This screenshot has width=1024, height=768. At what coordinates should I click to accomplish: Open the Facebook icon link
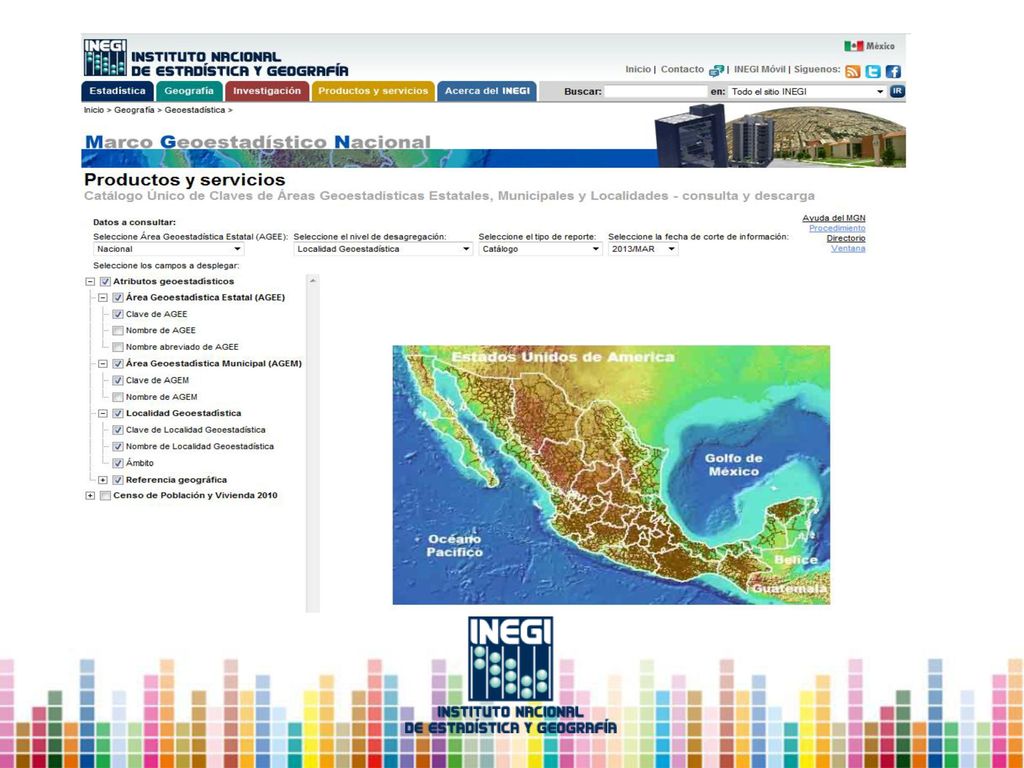click(893, 71)
